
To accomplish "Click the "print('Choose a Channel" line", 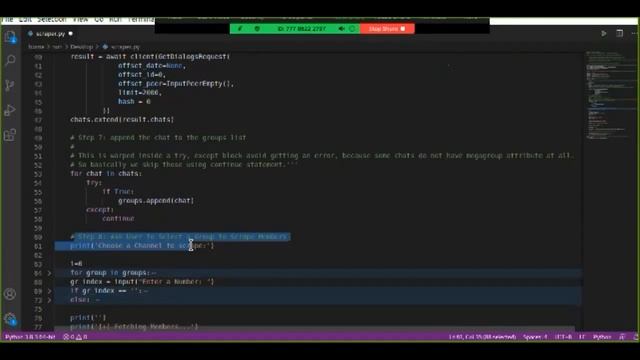I will [142, 246].
